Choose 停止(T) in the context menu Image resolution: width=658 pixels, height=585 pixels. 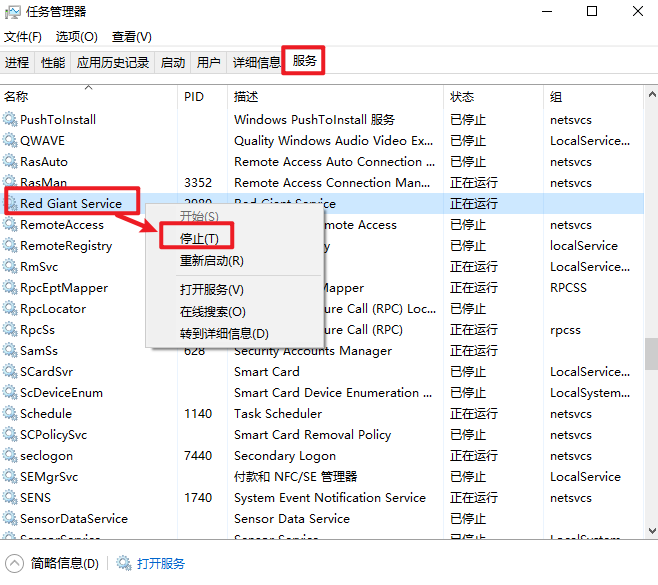click(198, 239)
